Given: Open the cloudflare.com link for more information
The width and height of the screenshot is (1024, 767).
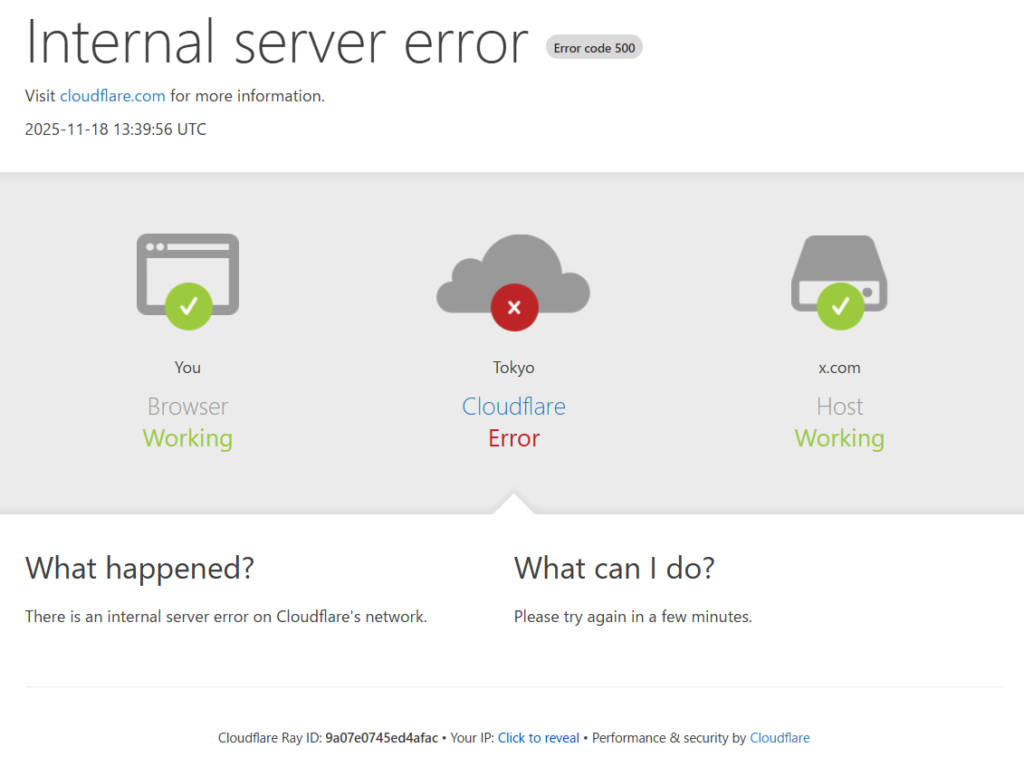Looking at the screenshot, I should pos(112,96).
